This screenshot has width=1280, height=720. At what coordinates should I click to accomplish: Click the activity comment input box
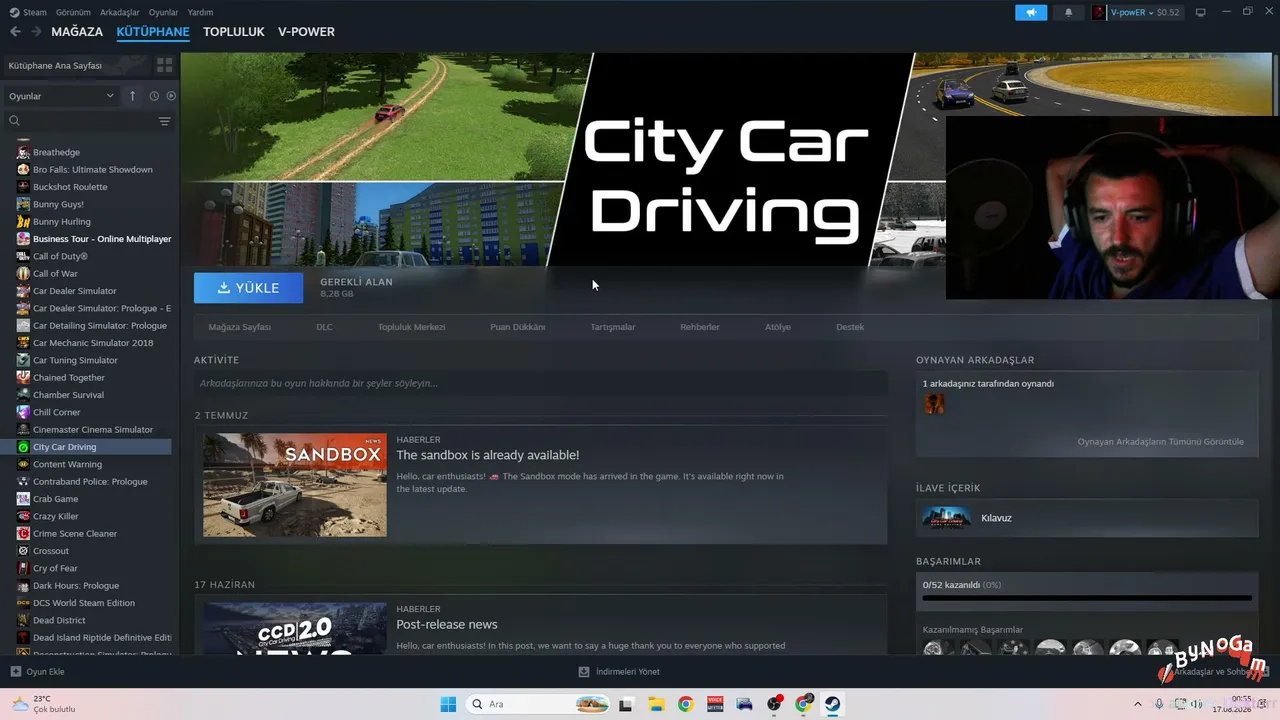(x=541, y=383)
